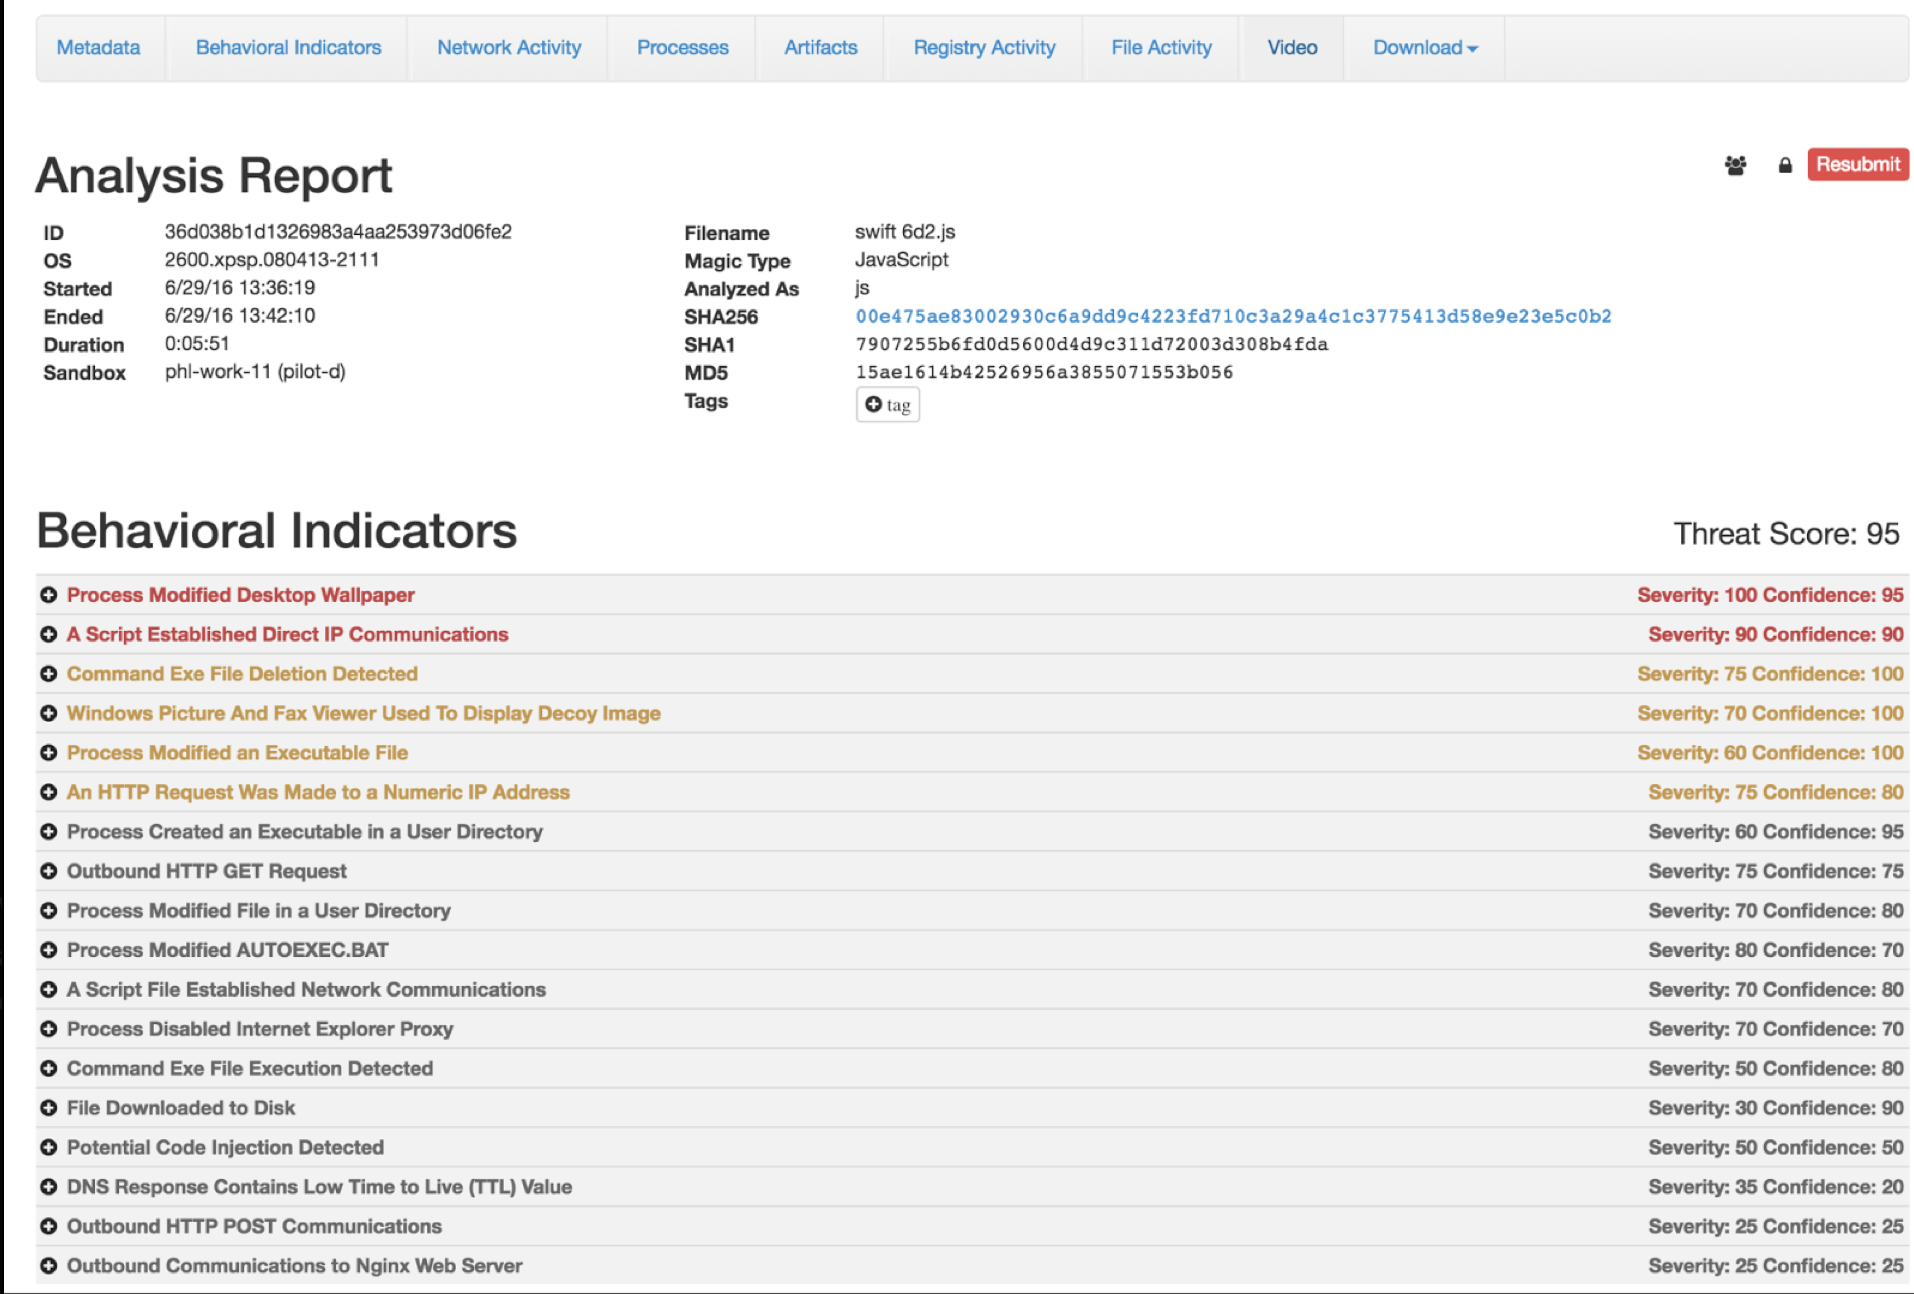Click plus icon beside Outbound HTTP GET Request
The image size is (1914, 1294).
coord(48,871)
